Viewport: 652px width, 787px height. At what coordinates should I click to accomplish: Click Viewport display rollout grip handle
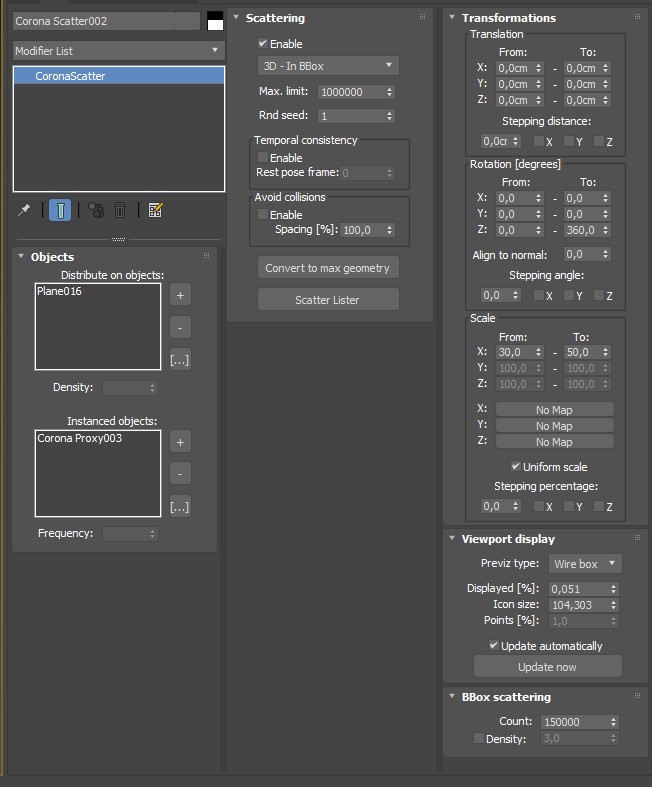(x=637, y=538)
